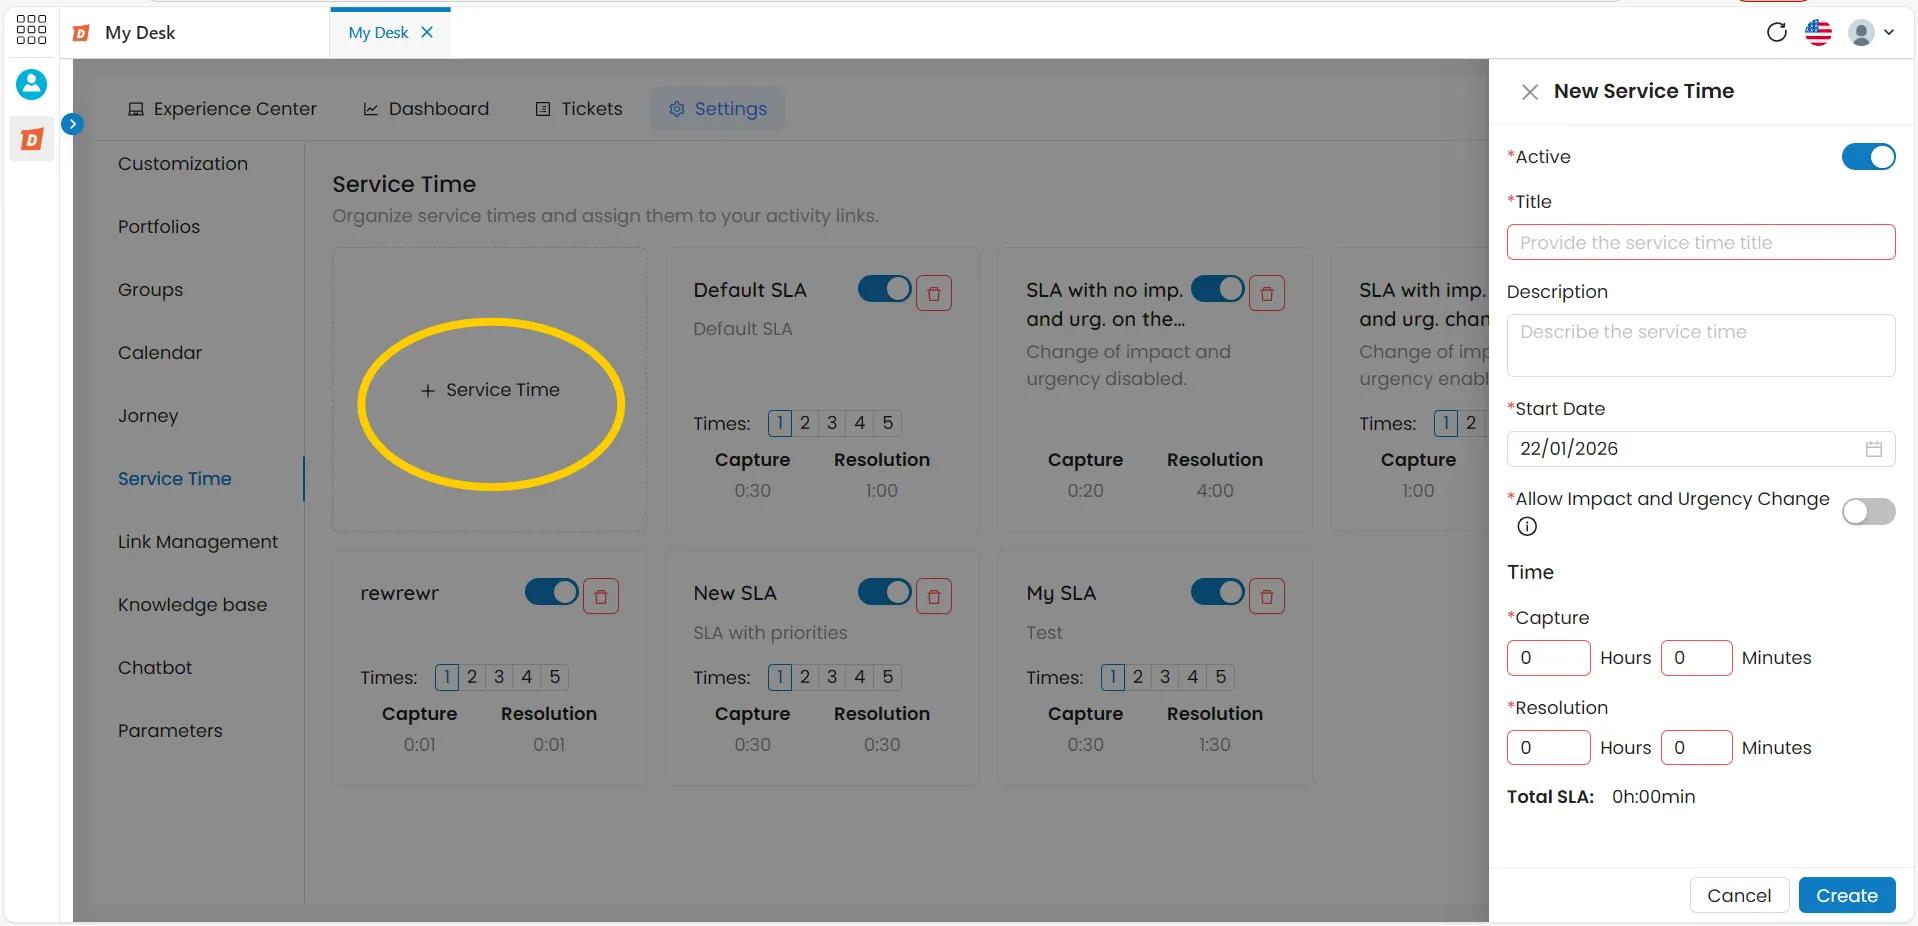The height and width of the screenshot is (926, 1918).
Task: Select time priority 3 on Default SLA
Action: tap(832, 423)
